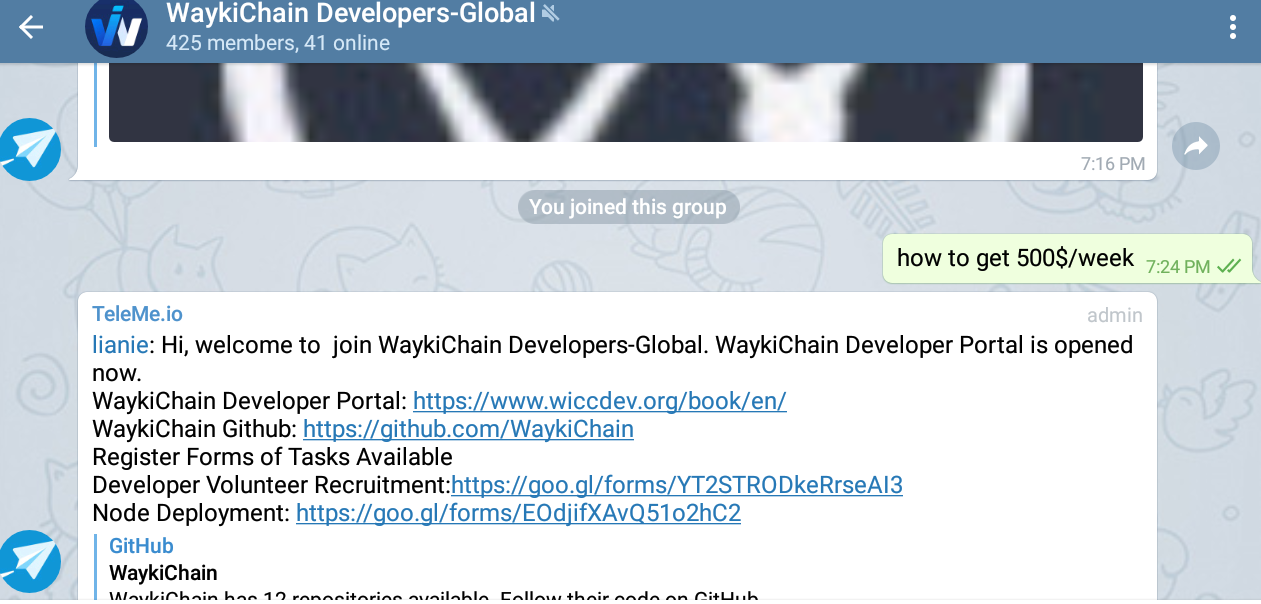This screenshot has height=604, width=1261.
Task: Open the github.com/WaykiChain link
Action: click(468, 429)
